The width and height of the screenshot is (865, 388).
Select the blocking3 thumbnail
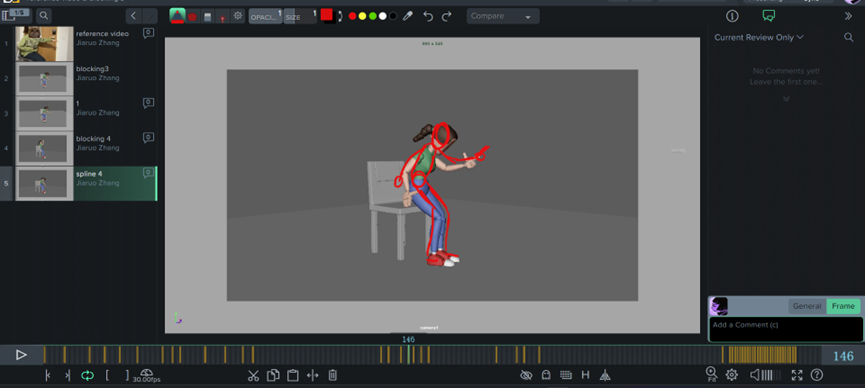[44, 78]
